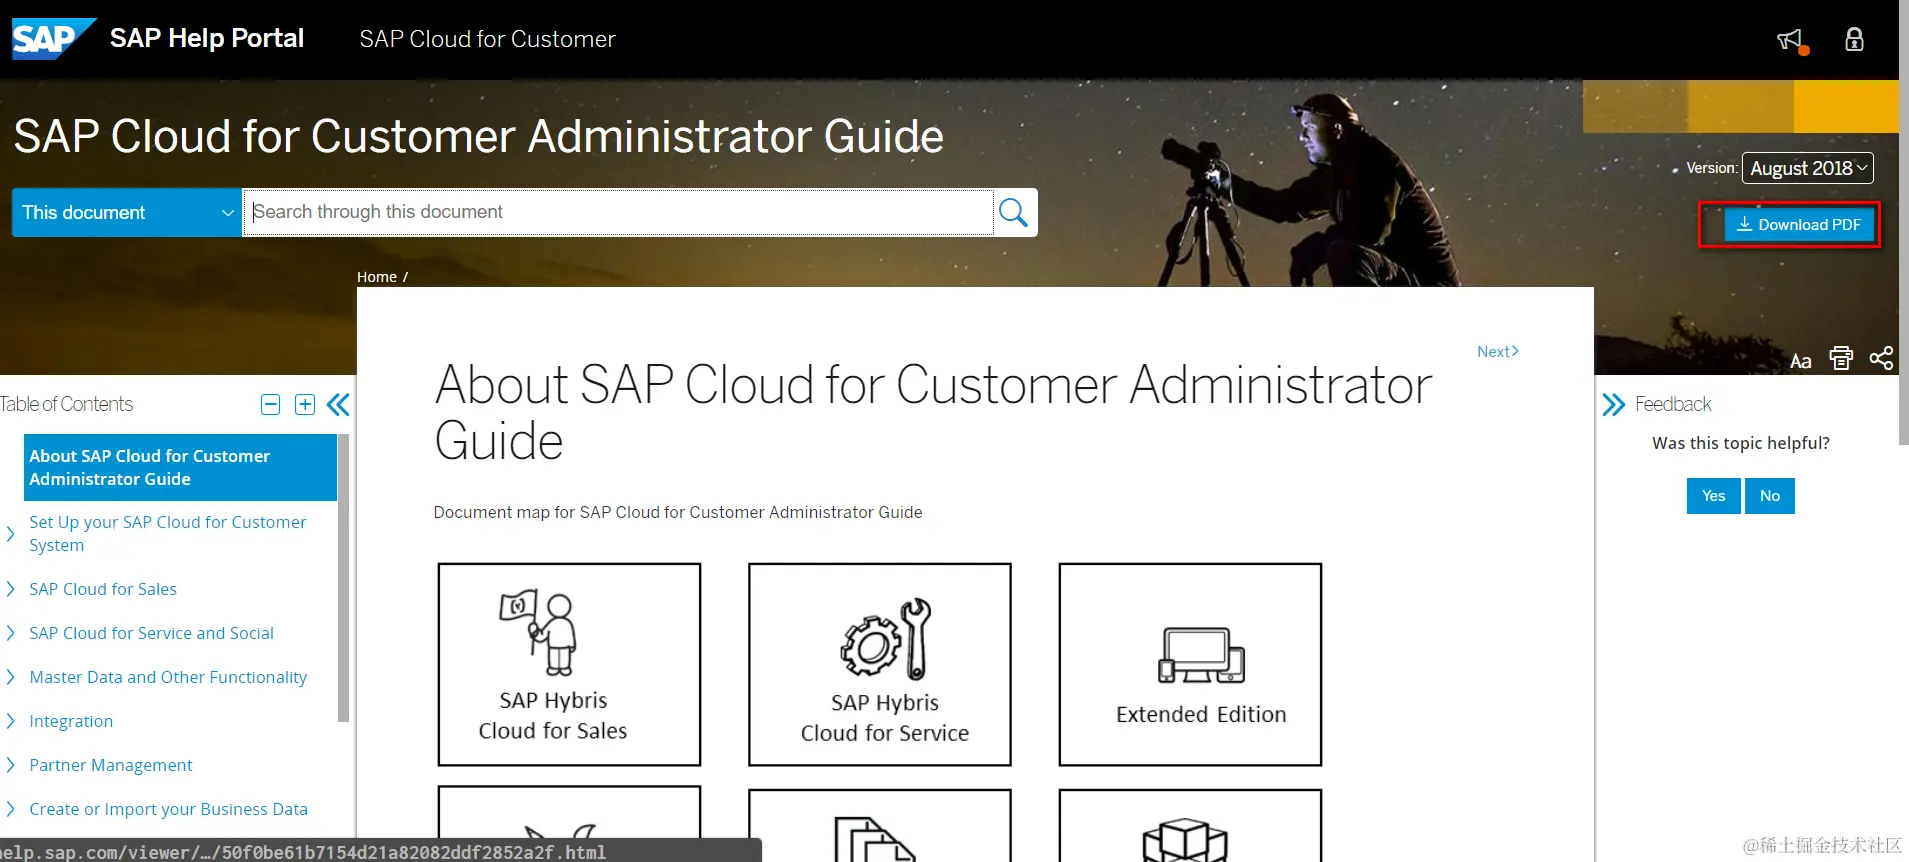
Task: Open SAP Hybris Cloud for Service tile
Action: tap(880, 664)
